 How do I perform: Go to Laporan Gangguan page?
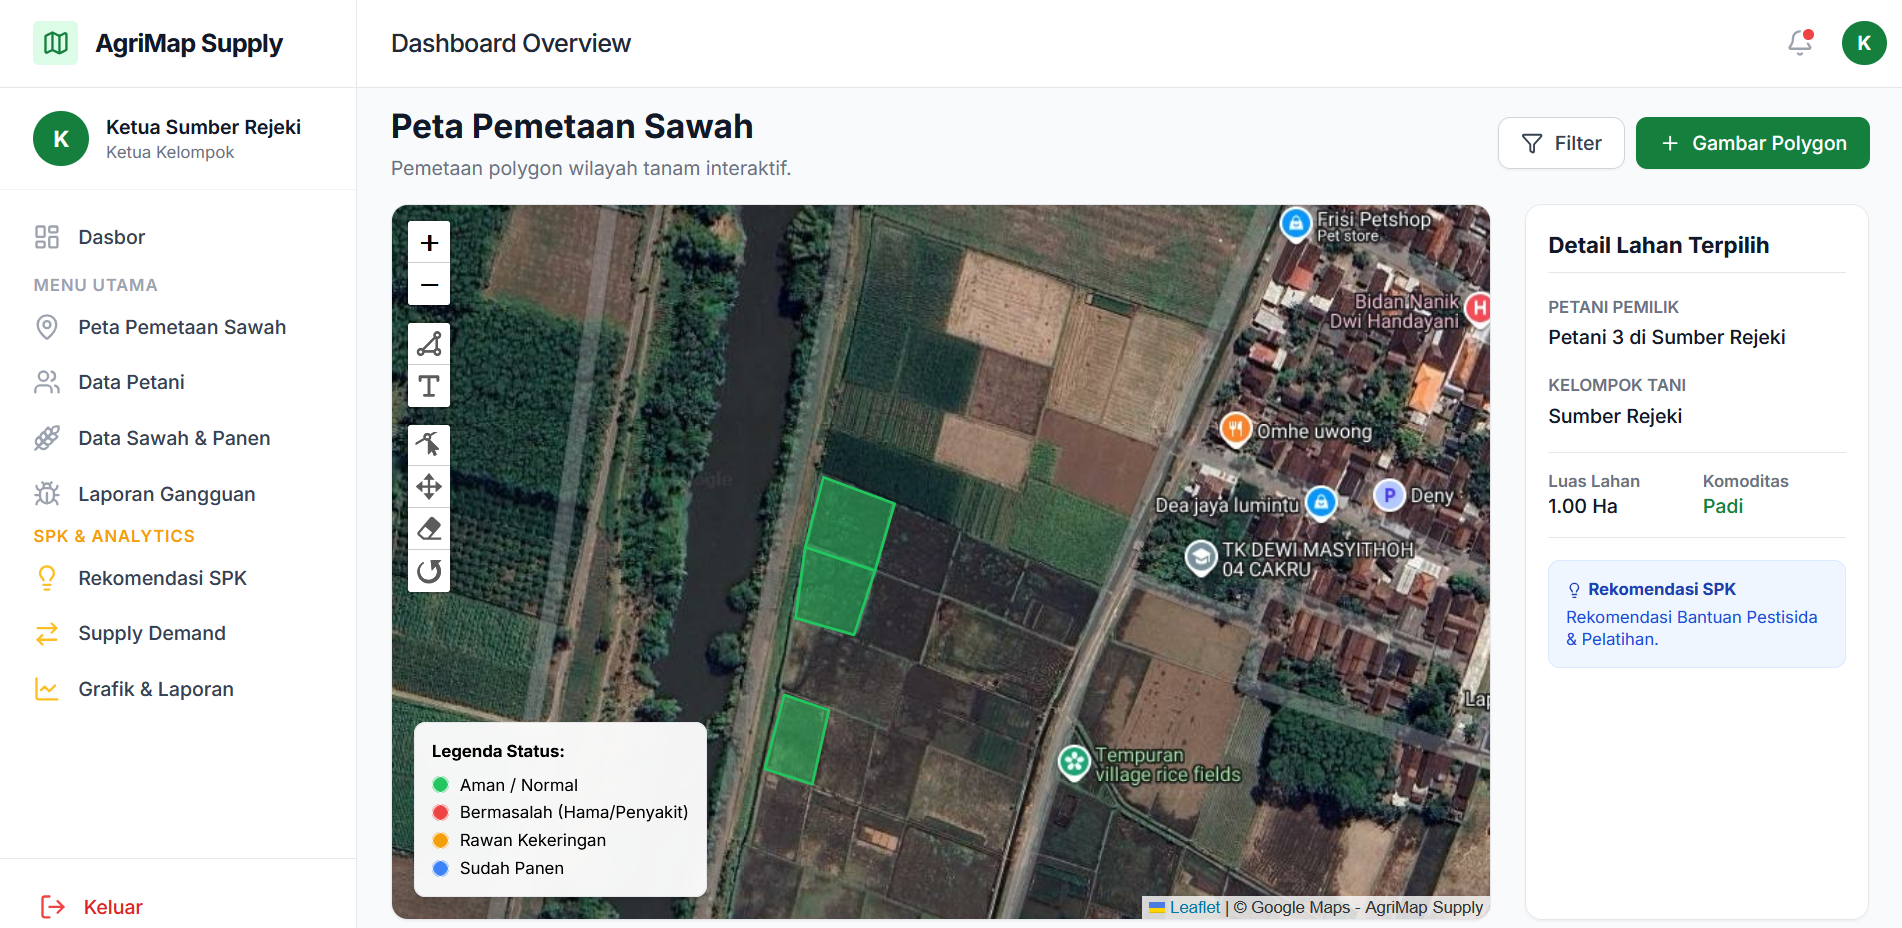click(166, 494)
